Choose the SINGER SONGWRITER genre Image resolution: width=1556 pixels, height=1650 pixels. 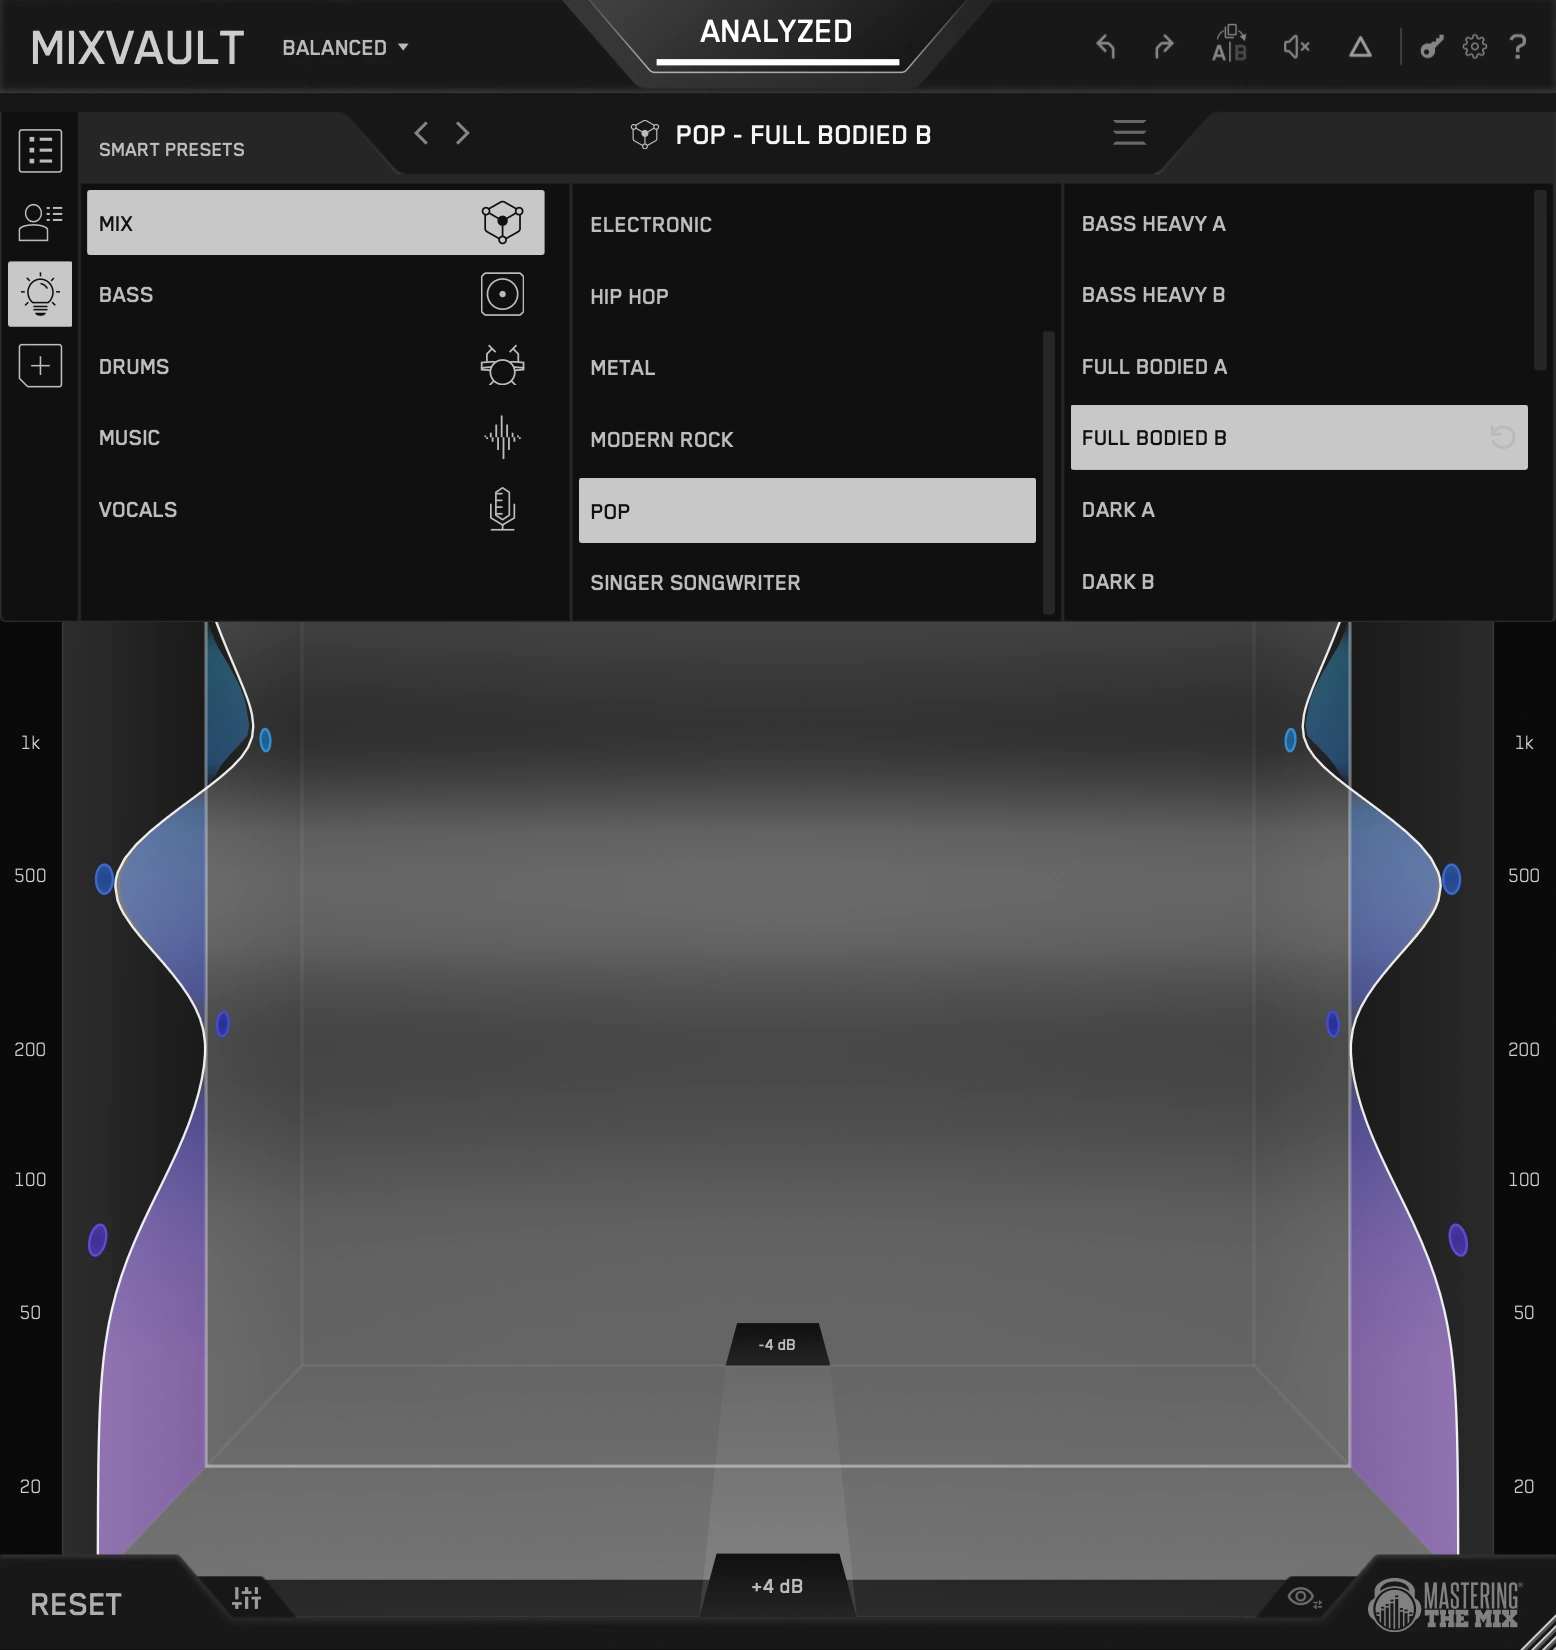[x=807, y=583]
